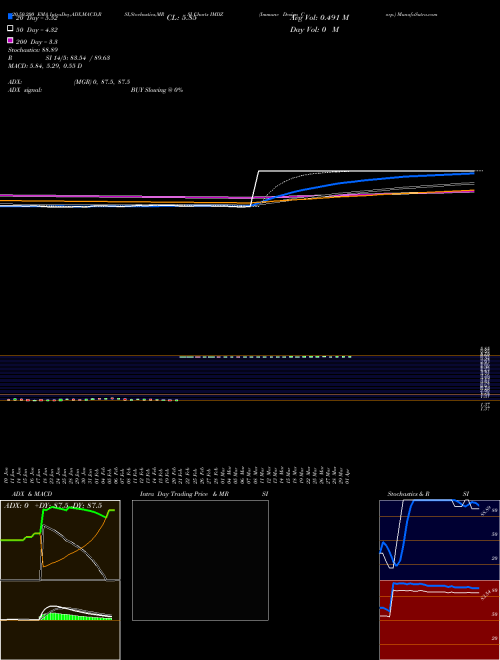Click the '200 Day = 3.3' moving average label
The width and height of the screenshot is (500, 660).
point(37,41)
